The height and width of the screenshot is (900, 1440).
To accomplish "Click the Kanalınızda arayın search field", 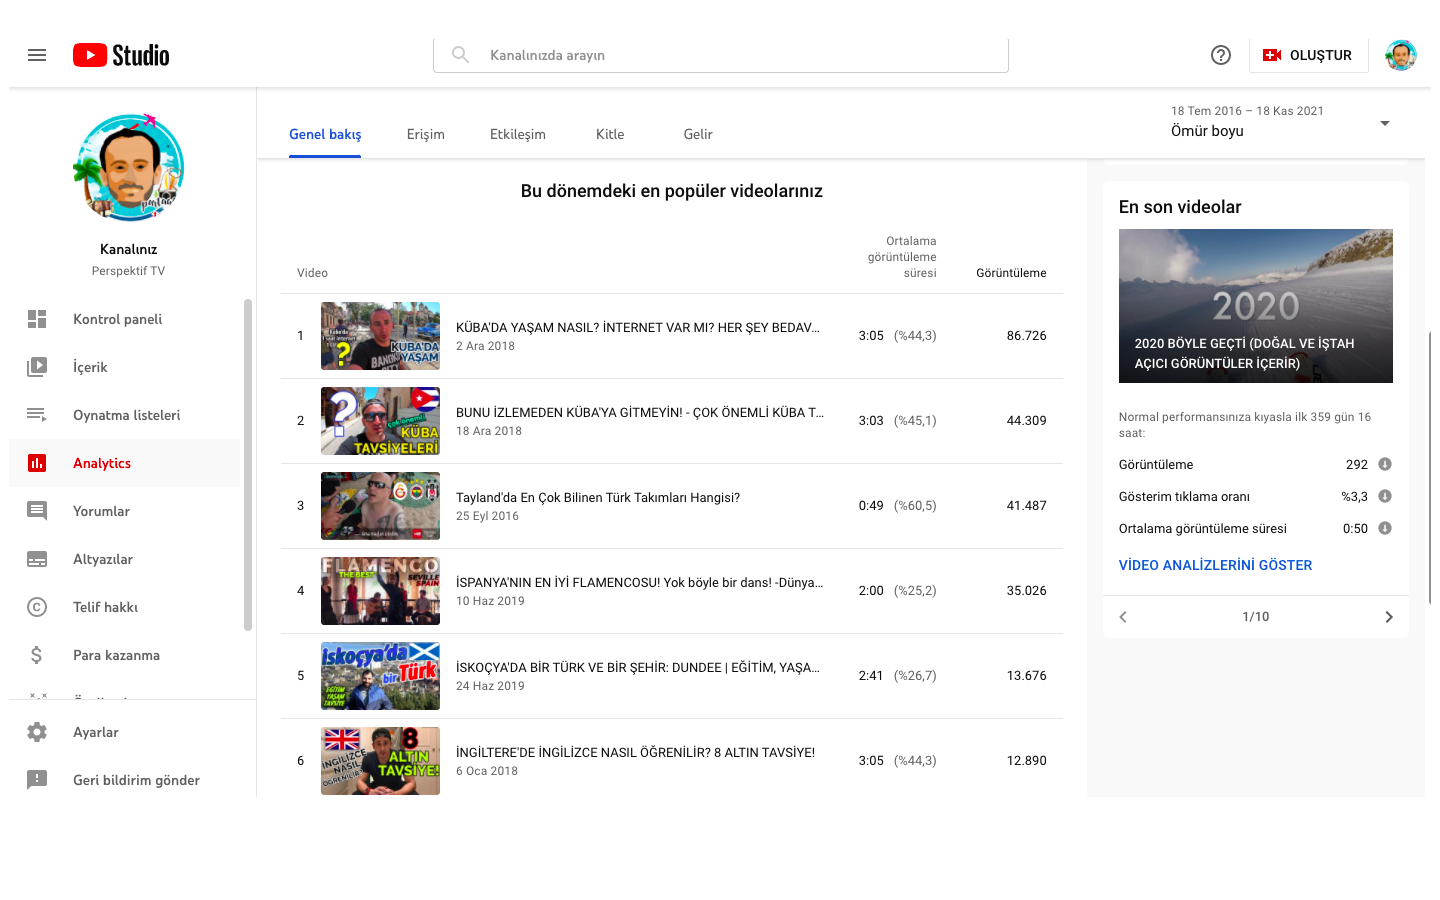I will pos(721,55).
